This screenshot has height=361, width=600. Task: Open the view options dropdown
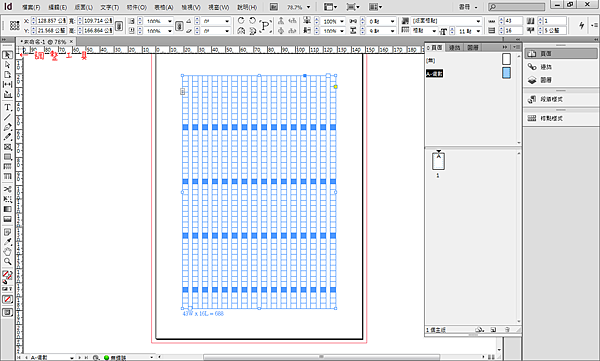(x=330, y=7)
